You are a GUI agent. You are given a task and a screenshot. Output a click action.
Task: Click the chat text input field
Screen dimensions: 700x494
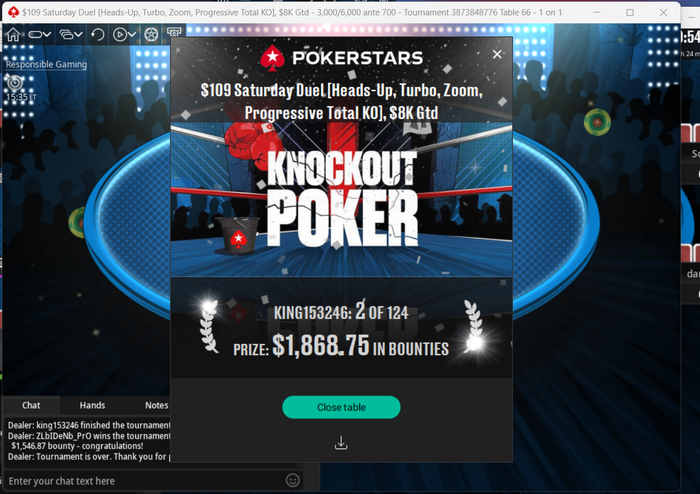point(145,481)
